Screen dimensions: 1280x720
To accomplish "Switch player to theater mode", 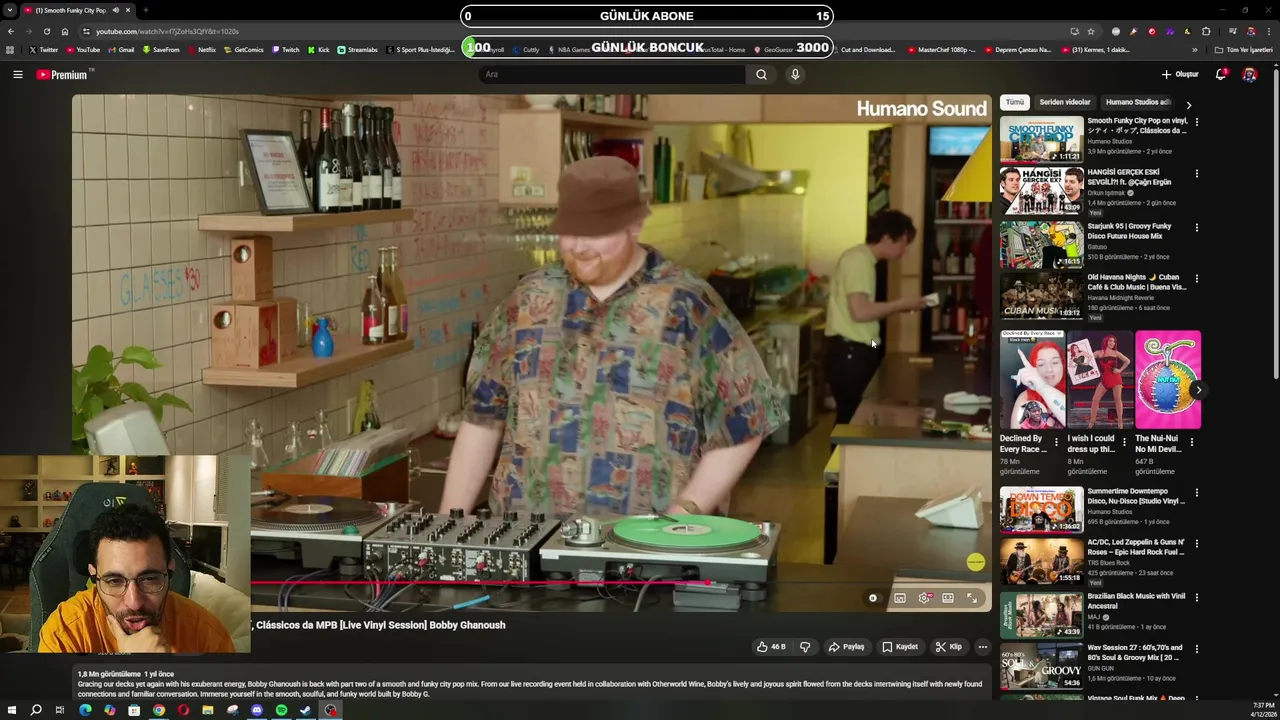I will tap(948, 598).
